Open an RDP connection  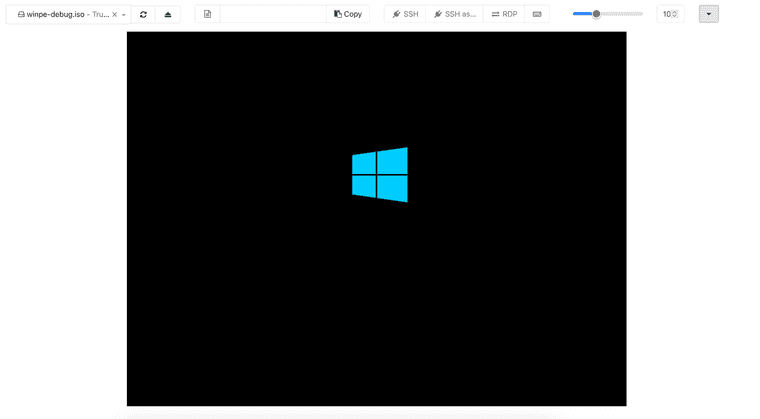click(x=504, y=14)
